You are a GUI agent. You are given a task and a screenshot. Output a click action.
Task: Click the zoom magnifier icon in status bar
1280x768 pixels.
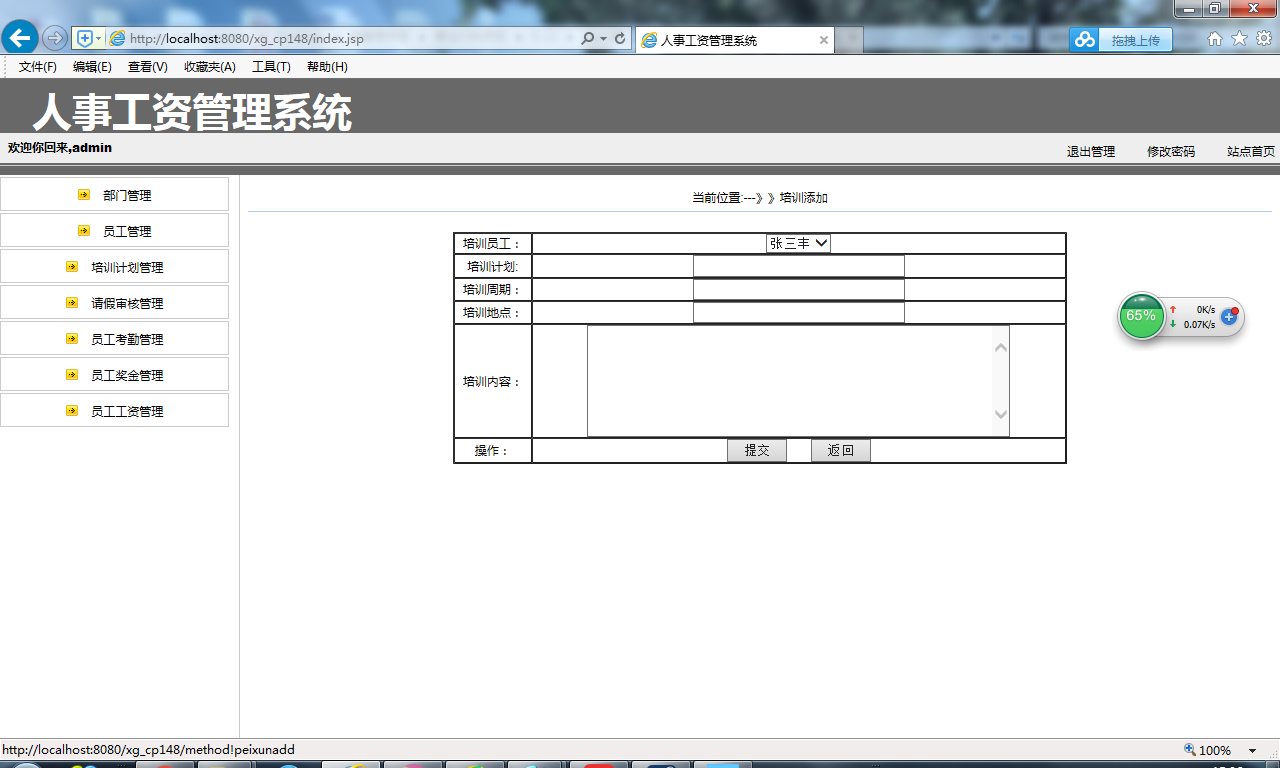1190,750
